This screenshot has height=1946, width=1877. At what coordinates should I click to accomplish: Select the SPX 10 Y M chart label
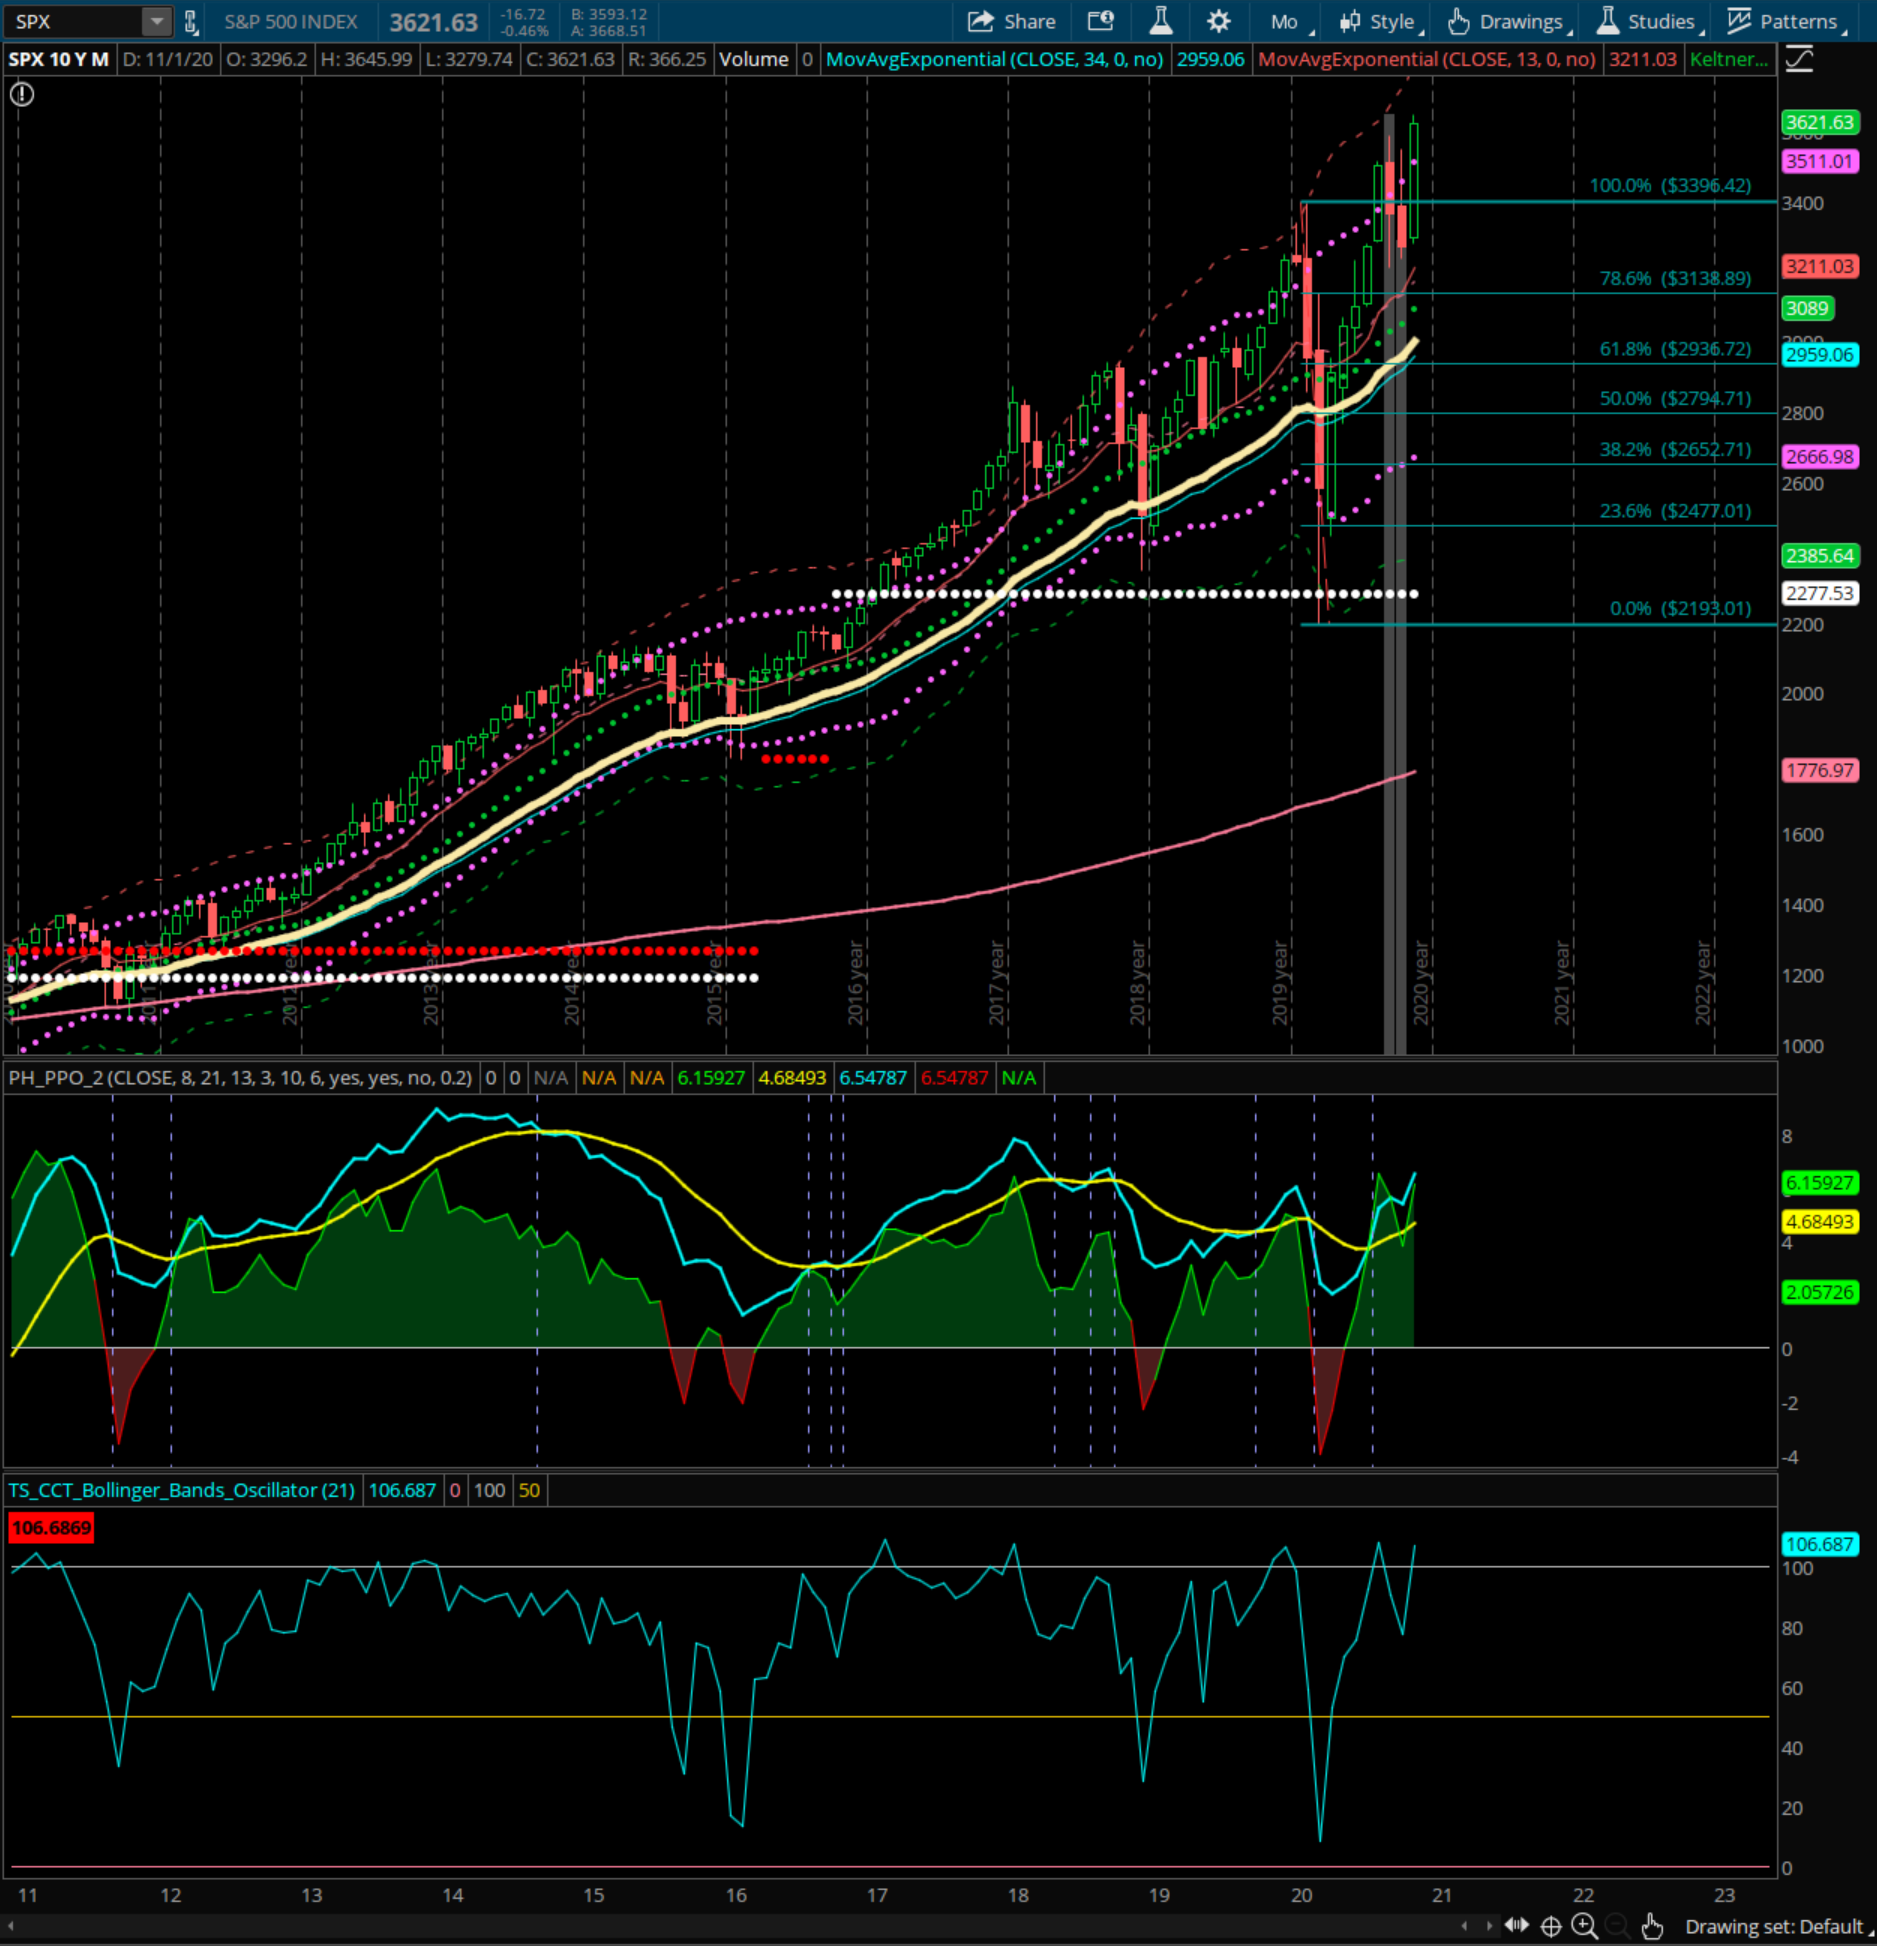(58, 59)
